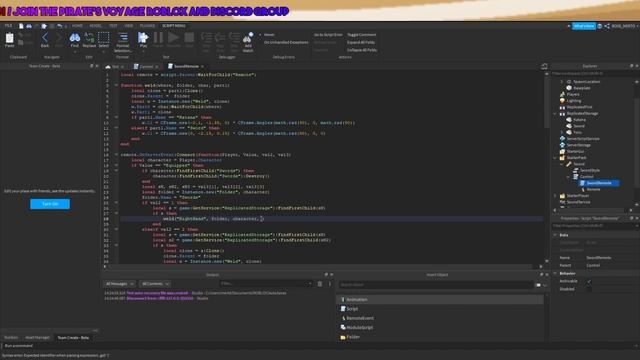Switch to the HOME ribbon tab
The width and height of the screenshot is (640, 360).
(x=77, y=26)
